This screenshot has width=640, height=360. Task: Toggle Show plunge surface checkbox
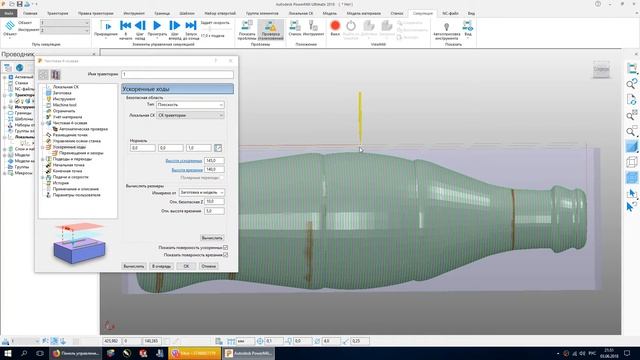[225, 255]
